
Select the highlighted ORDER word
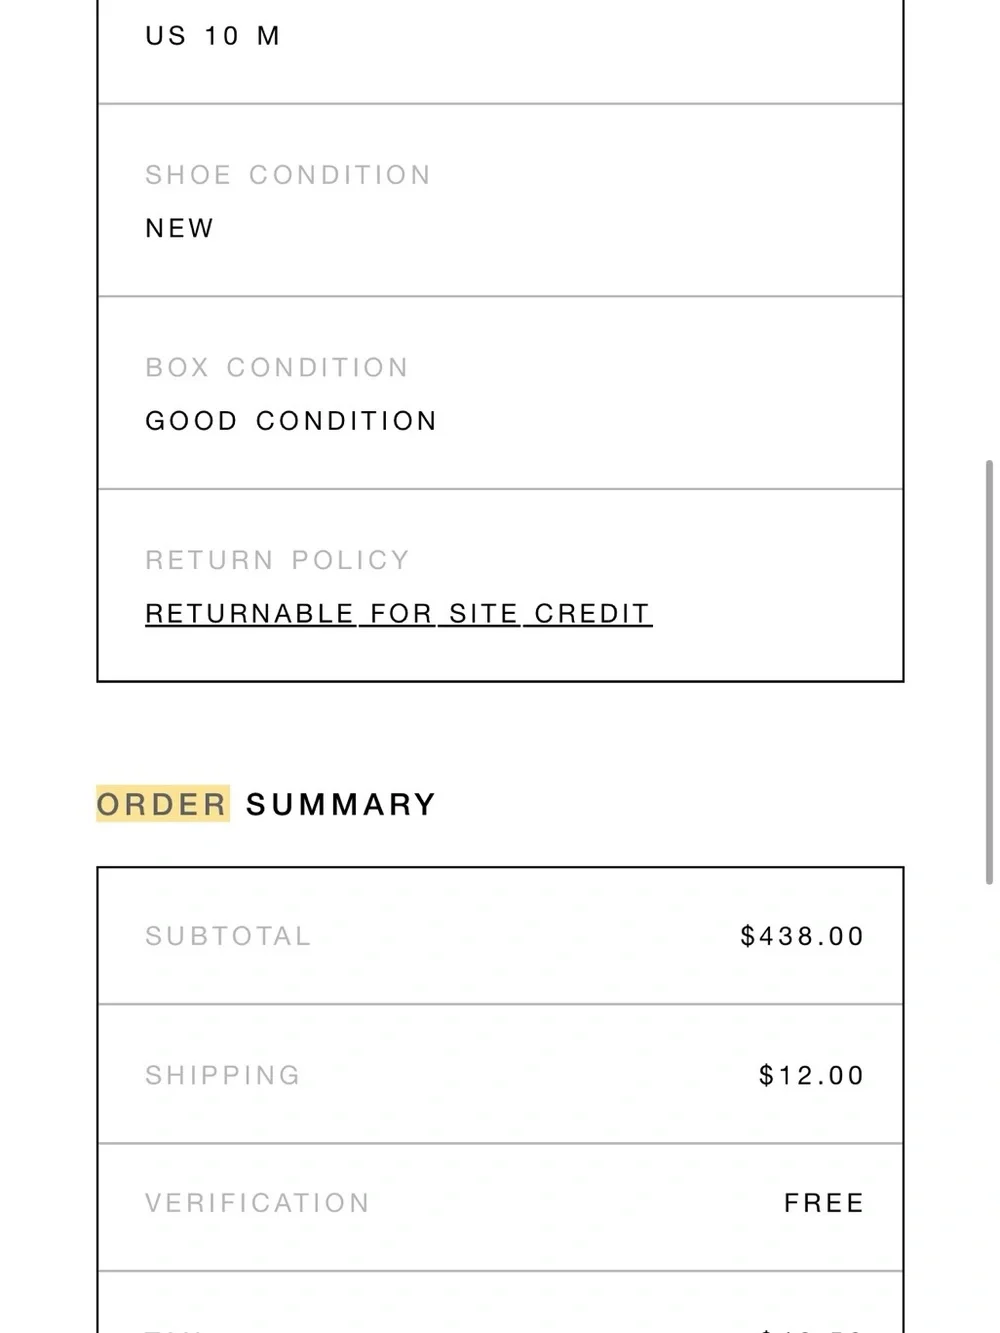point(162,804)
